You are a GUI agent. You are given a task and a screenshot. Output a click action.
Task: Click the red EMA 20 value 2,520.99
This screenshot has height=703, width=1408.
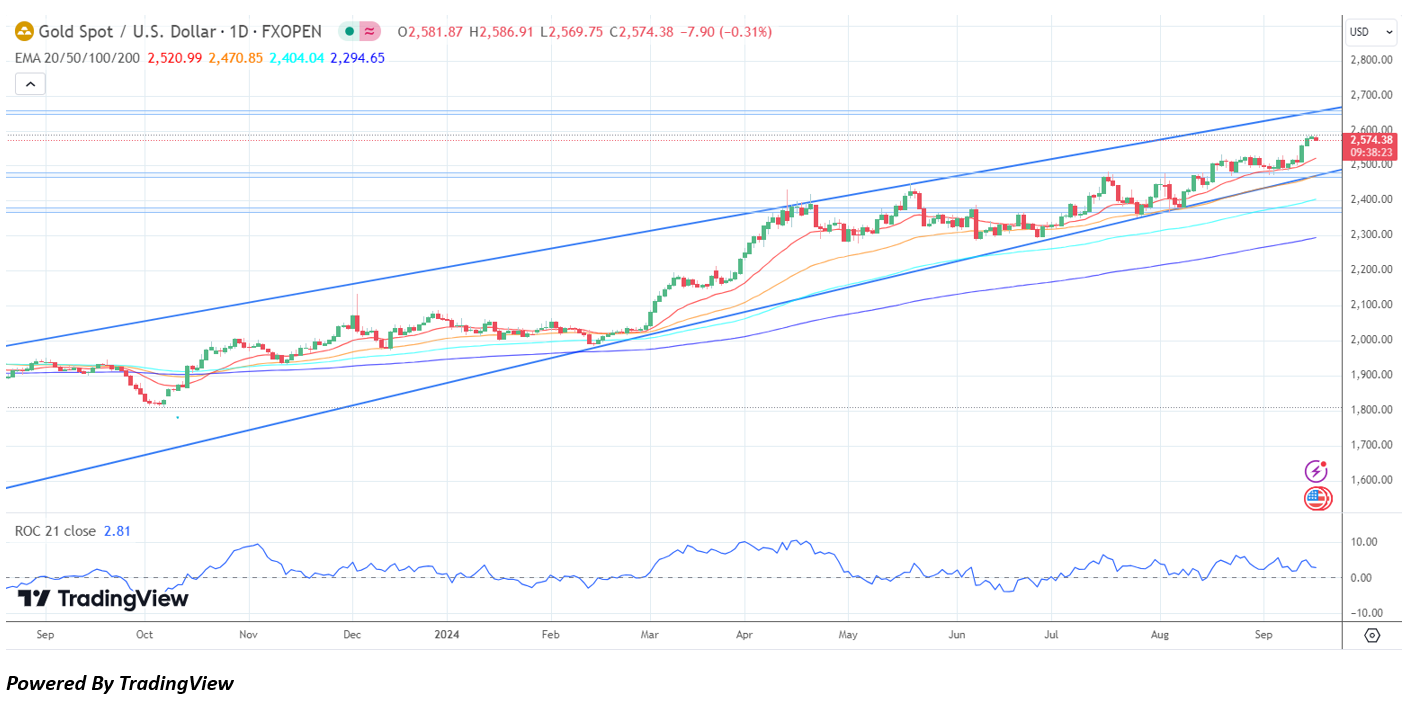(x=174, y=58)
